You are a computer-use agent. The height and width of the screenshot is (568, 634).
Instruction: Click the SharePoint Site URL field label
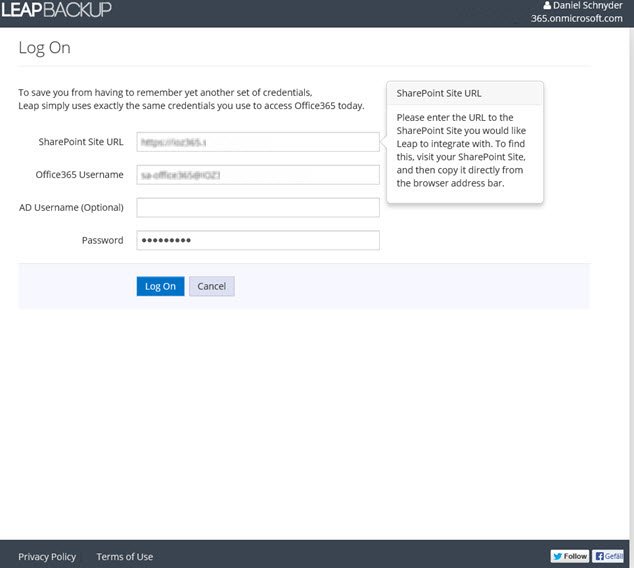click(x=81, y=142)
